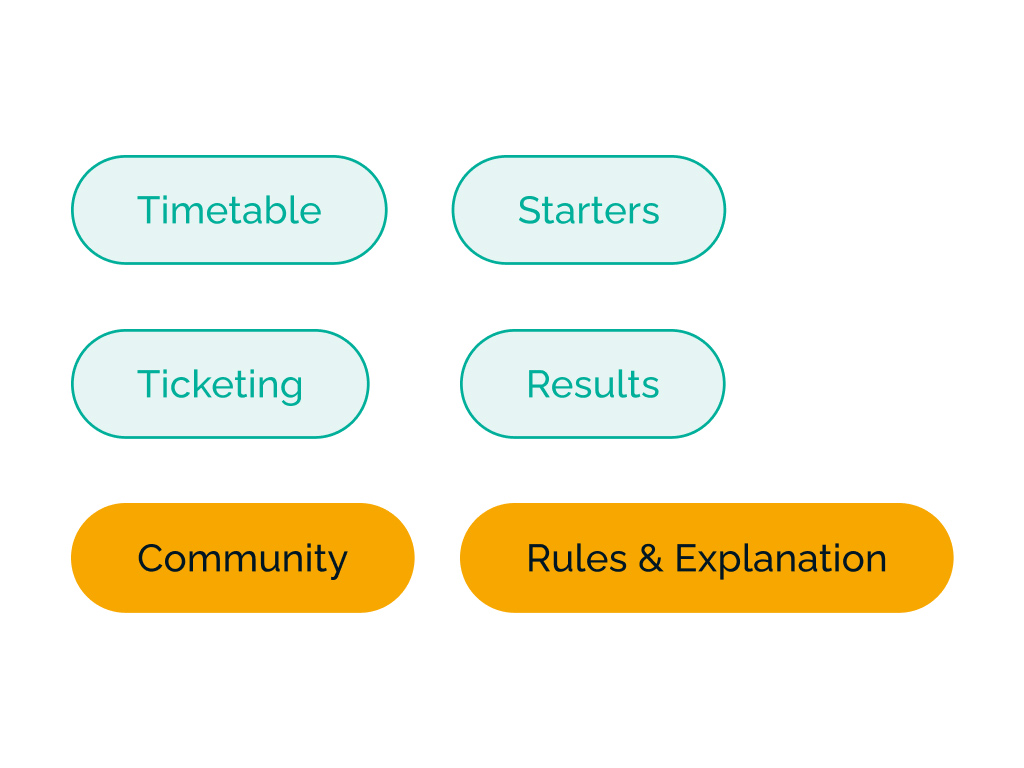Tap the teal Starters chip

tap(588, 210)
